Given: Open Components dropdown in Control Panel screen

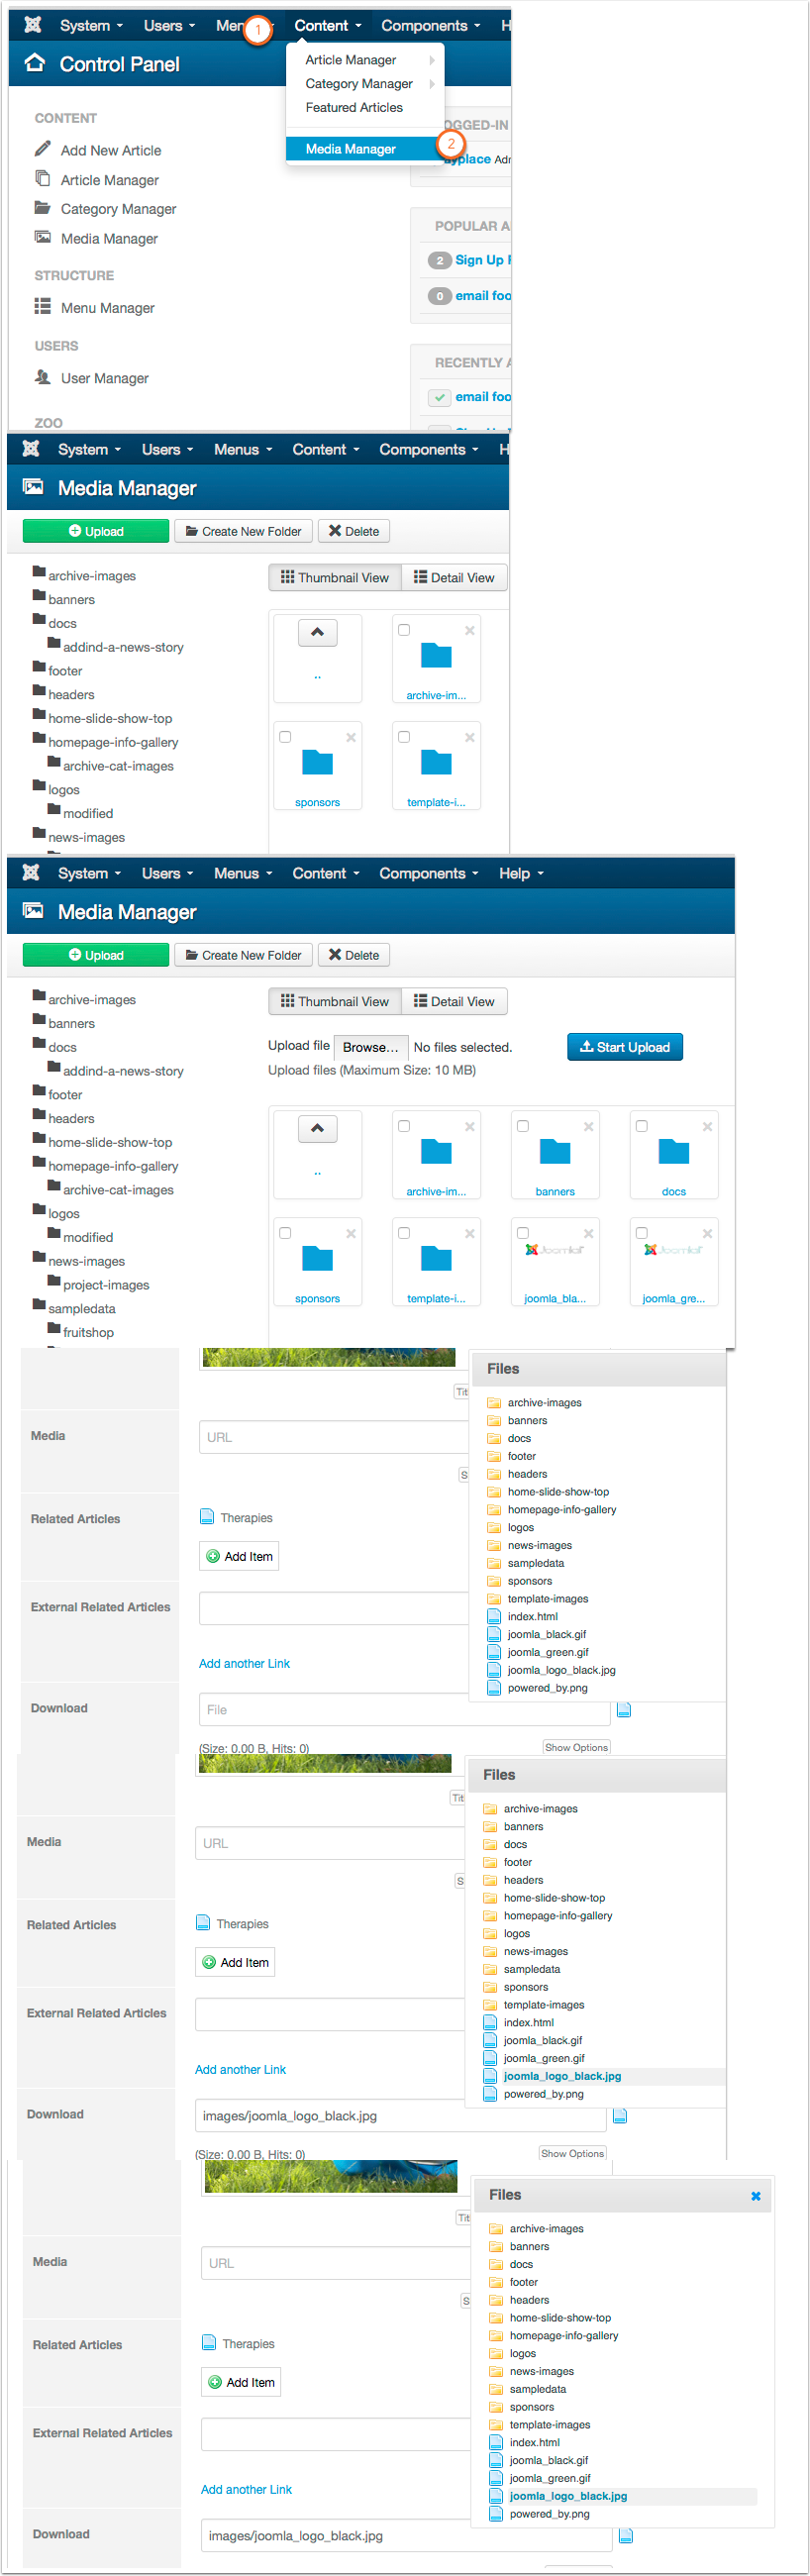Looking at the screenshot, I should click(431, 25).
